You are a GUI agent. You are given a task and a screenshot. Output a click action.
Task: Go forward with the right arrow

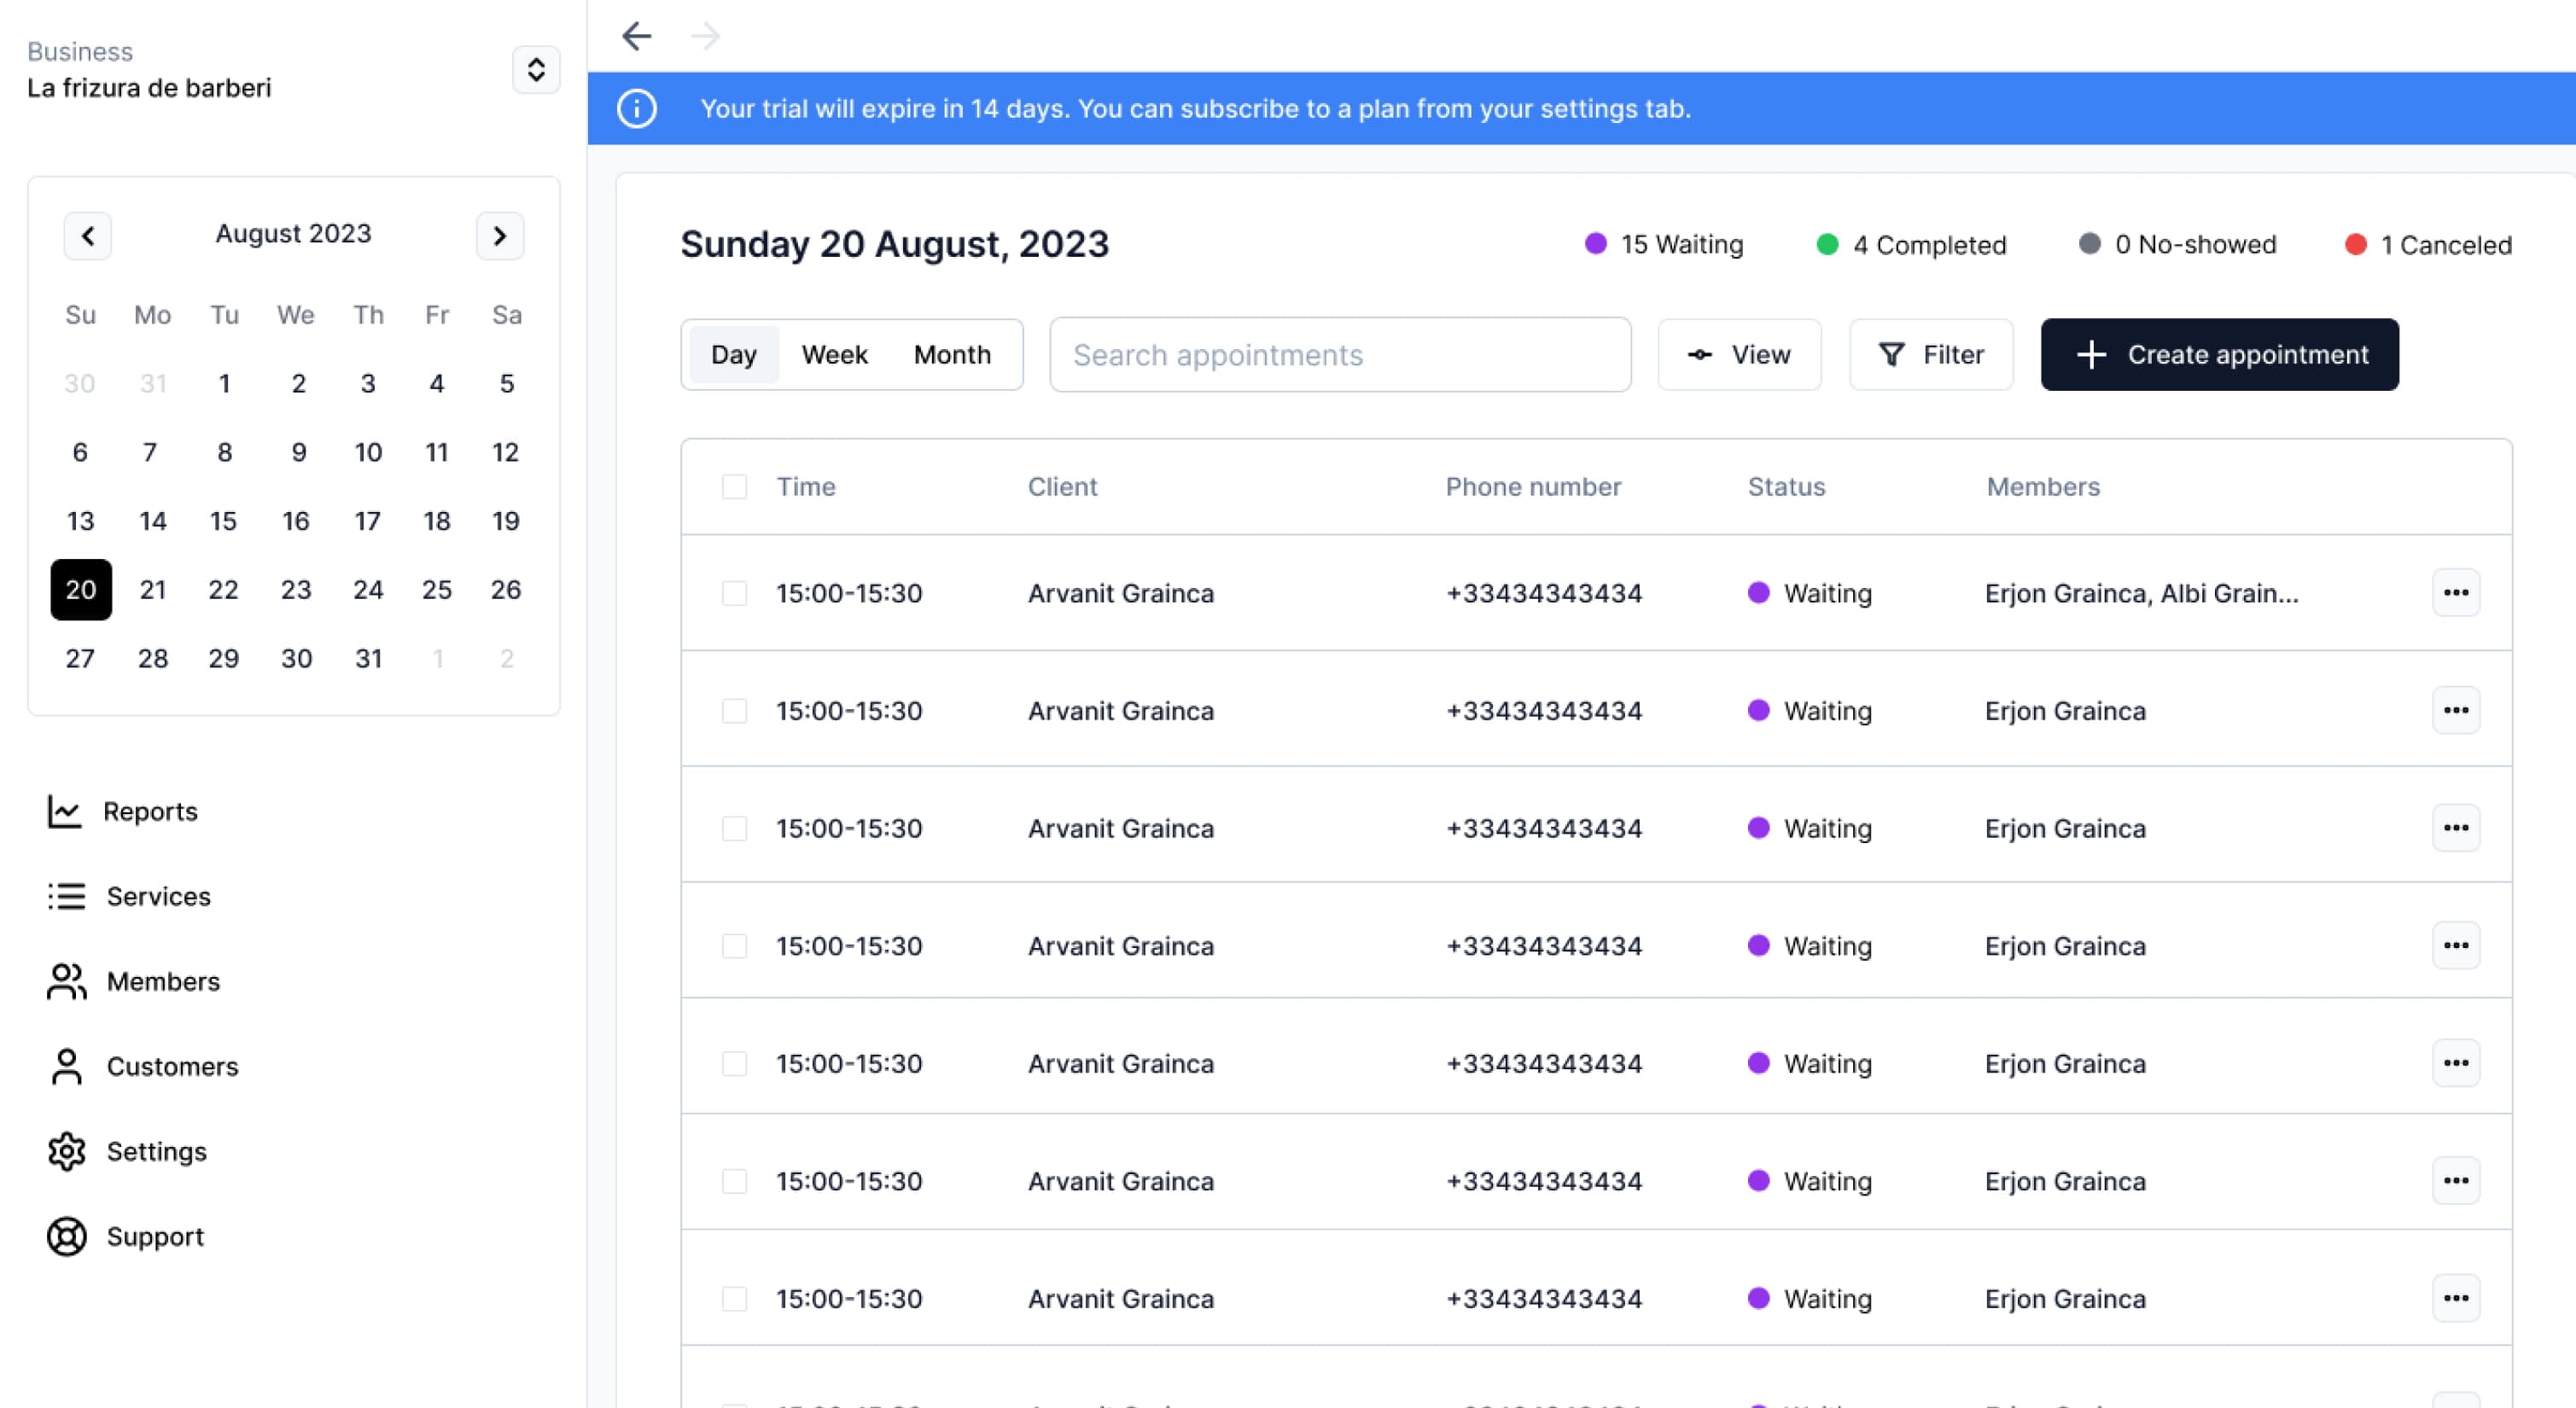pos(705,36)
